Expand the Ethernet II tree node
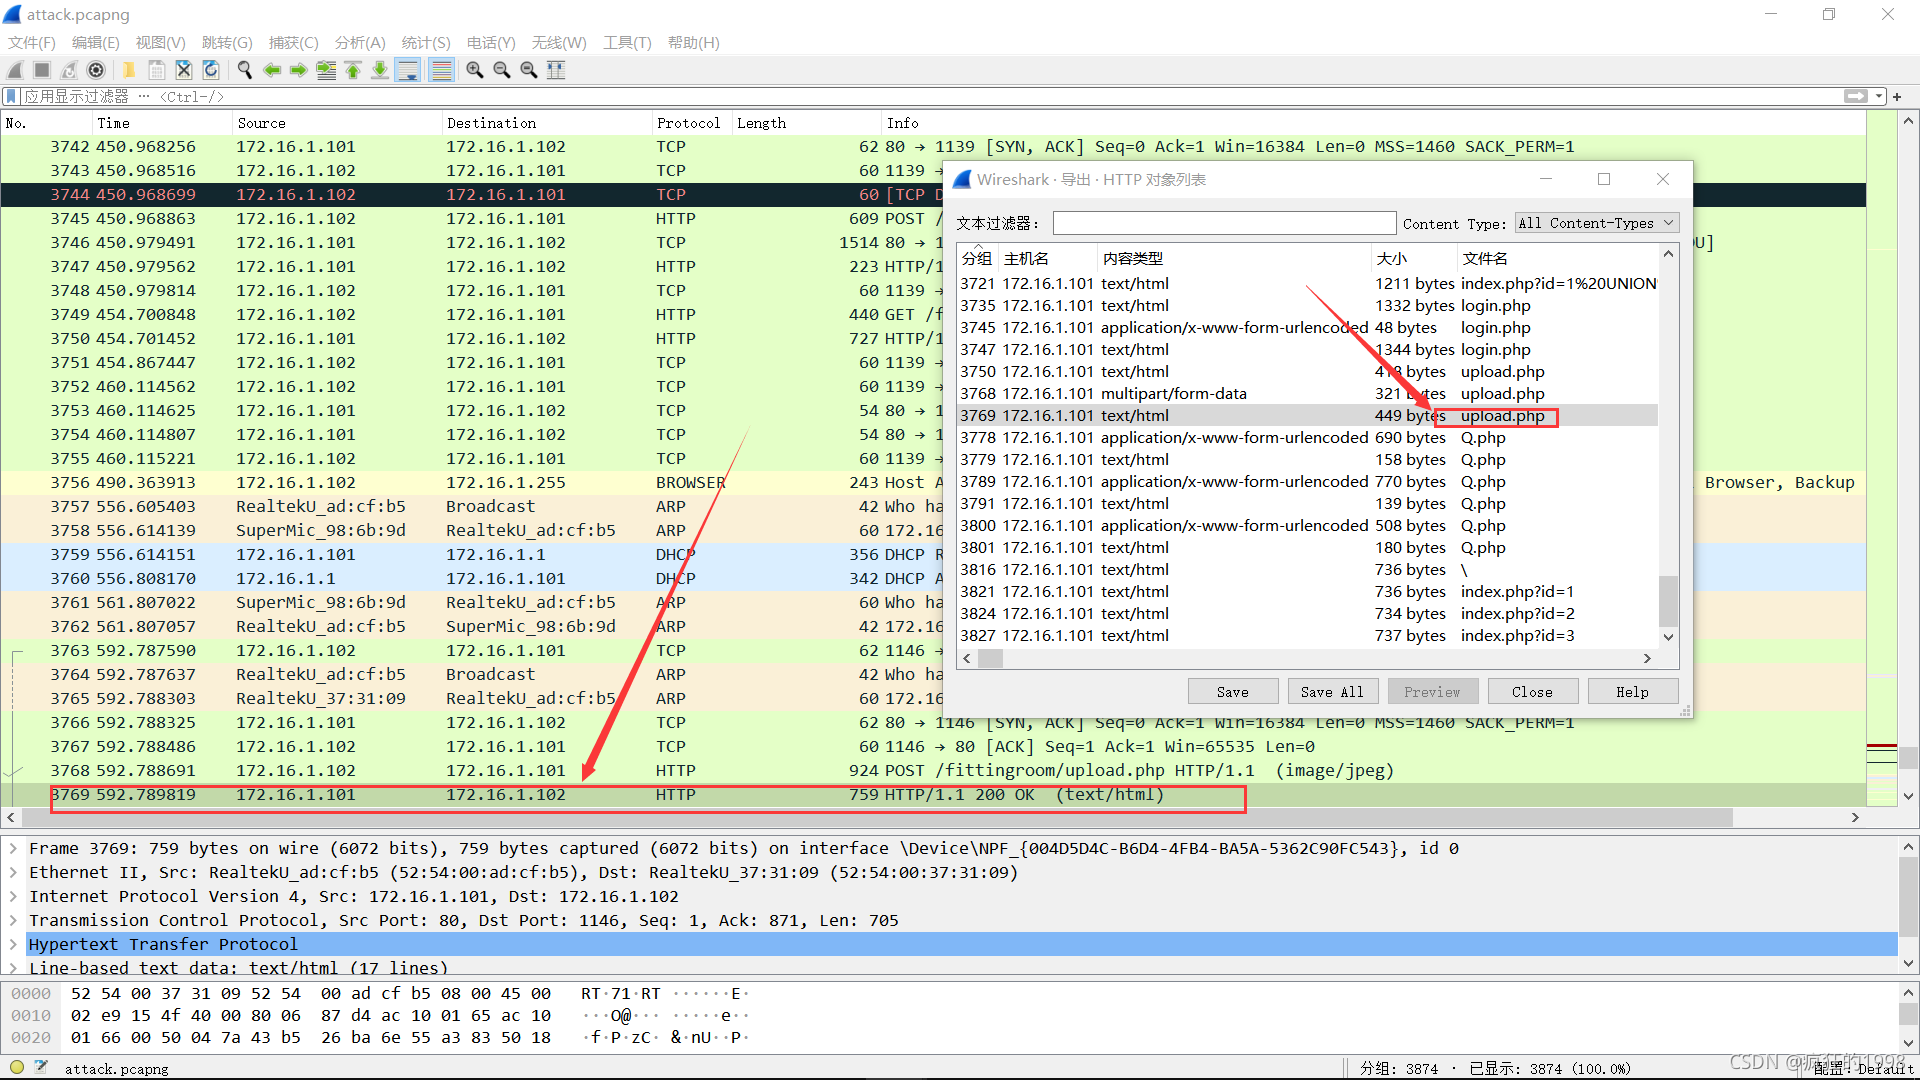Image resolution: width=1920 pixels, height=1080 pixels. pos(14,872)
